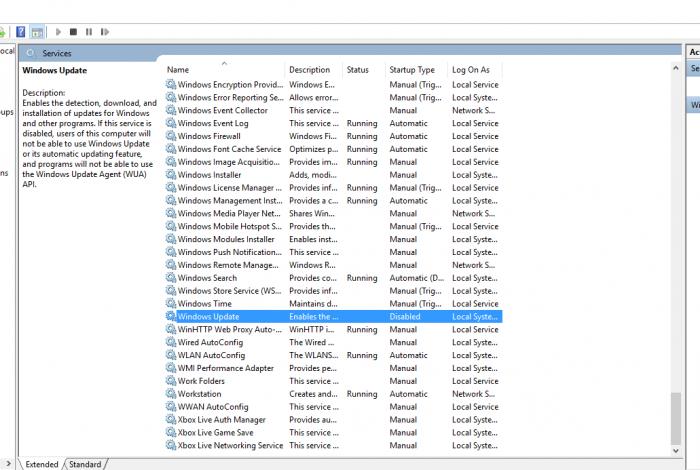Open the Help toolbar icon
Viewport: 700px width, 470px height.
(x=21, y=32)
